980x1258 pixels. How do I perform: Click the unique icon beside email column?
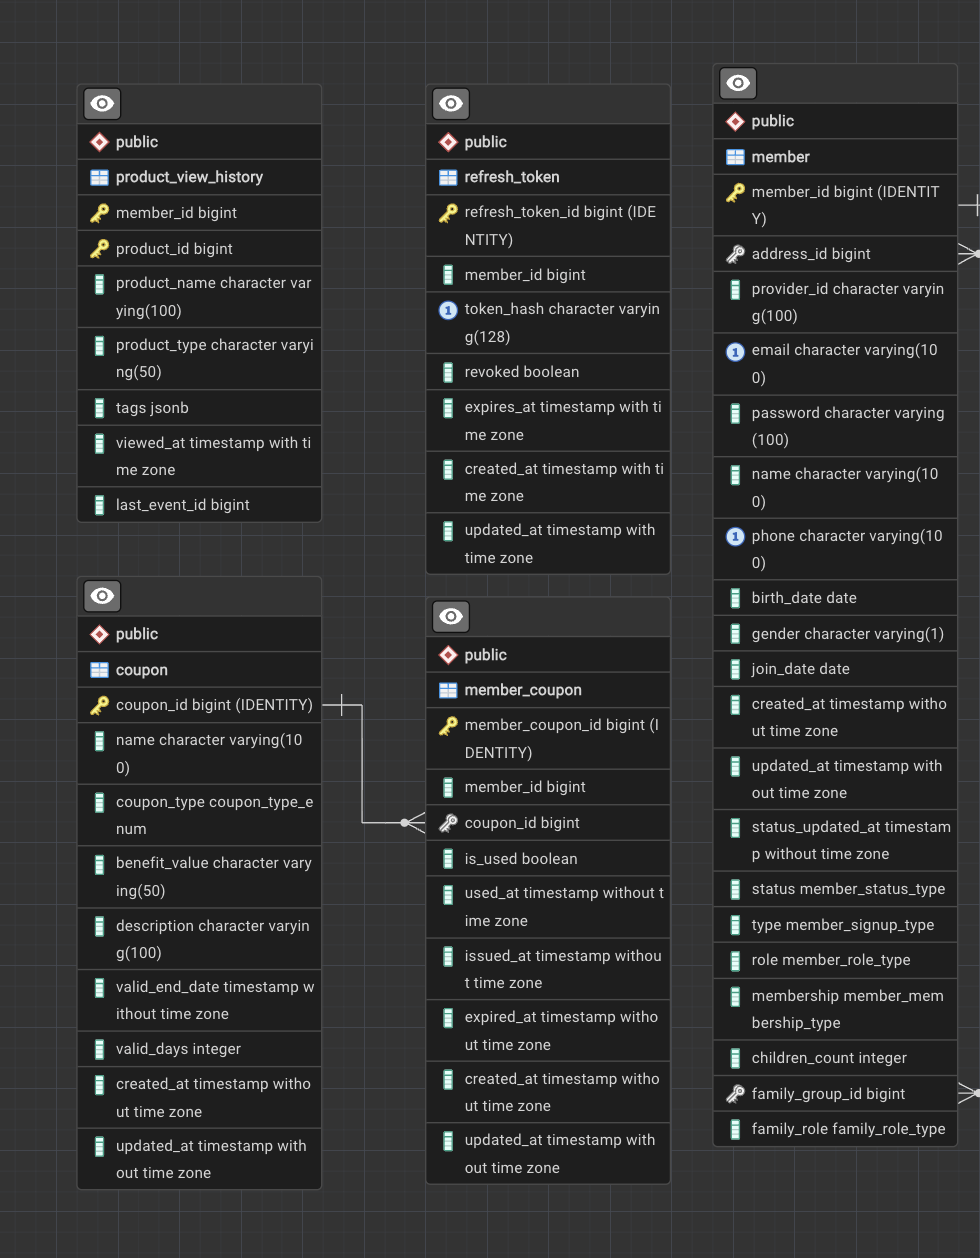735,352
